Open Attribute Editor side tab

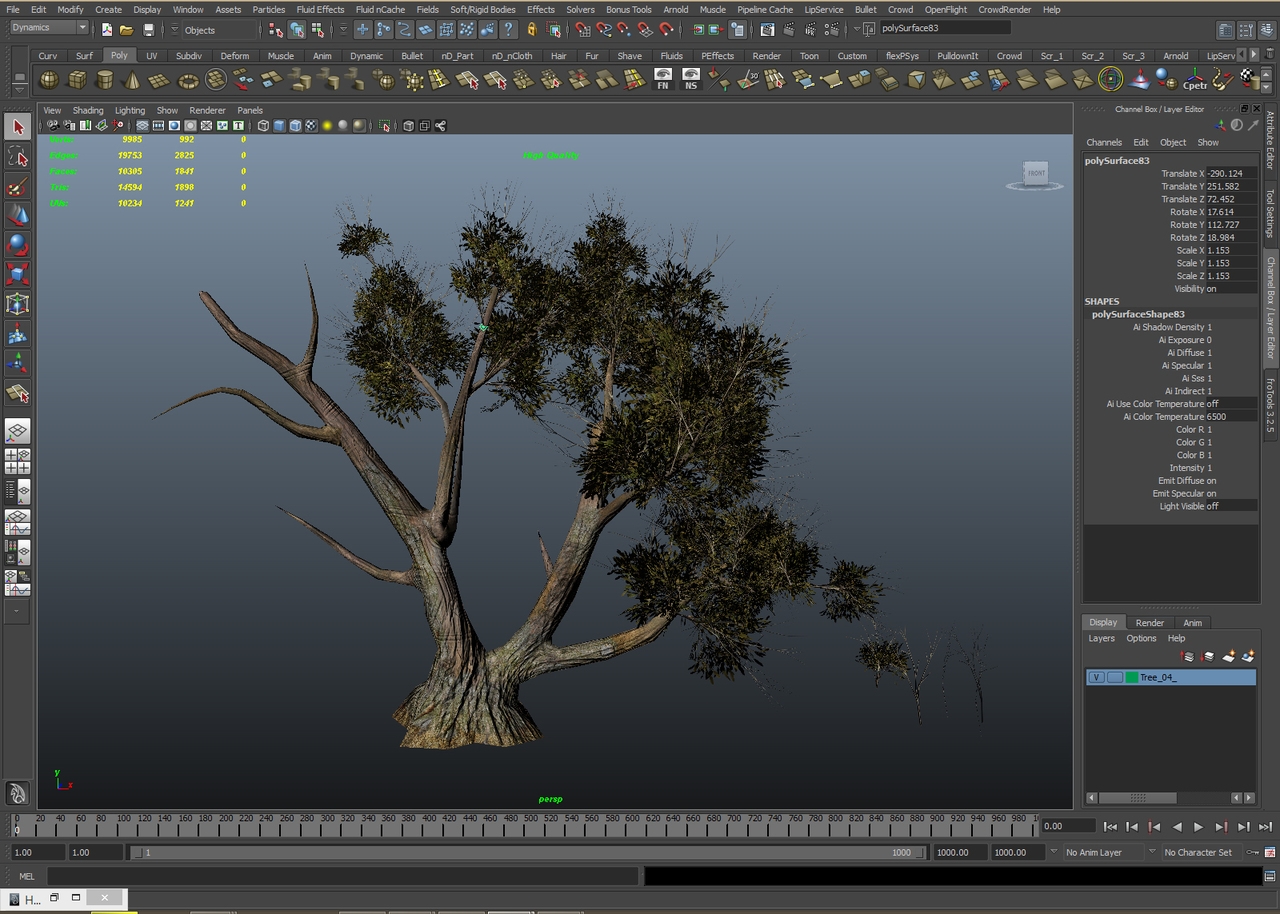pyautogui.click(x=1270, y=139)
